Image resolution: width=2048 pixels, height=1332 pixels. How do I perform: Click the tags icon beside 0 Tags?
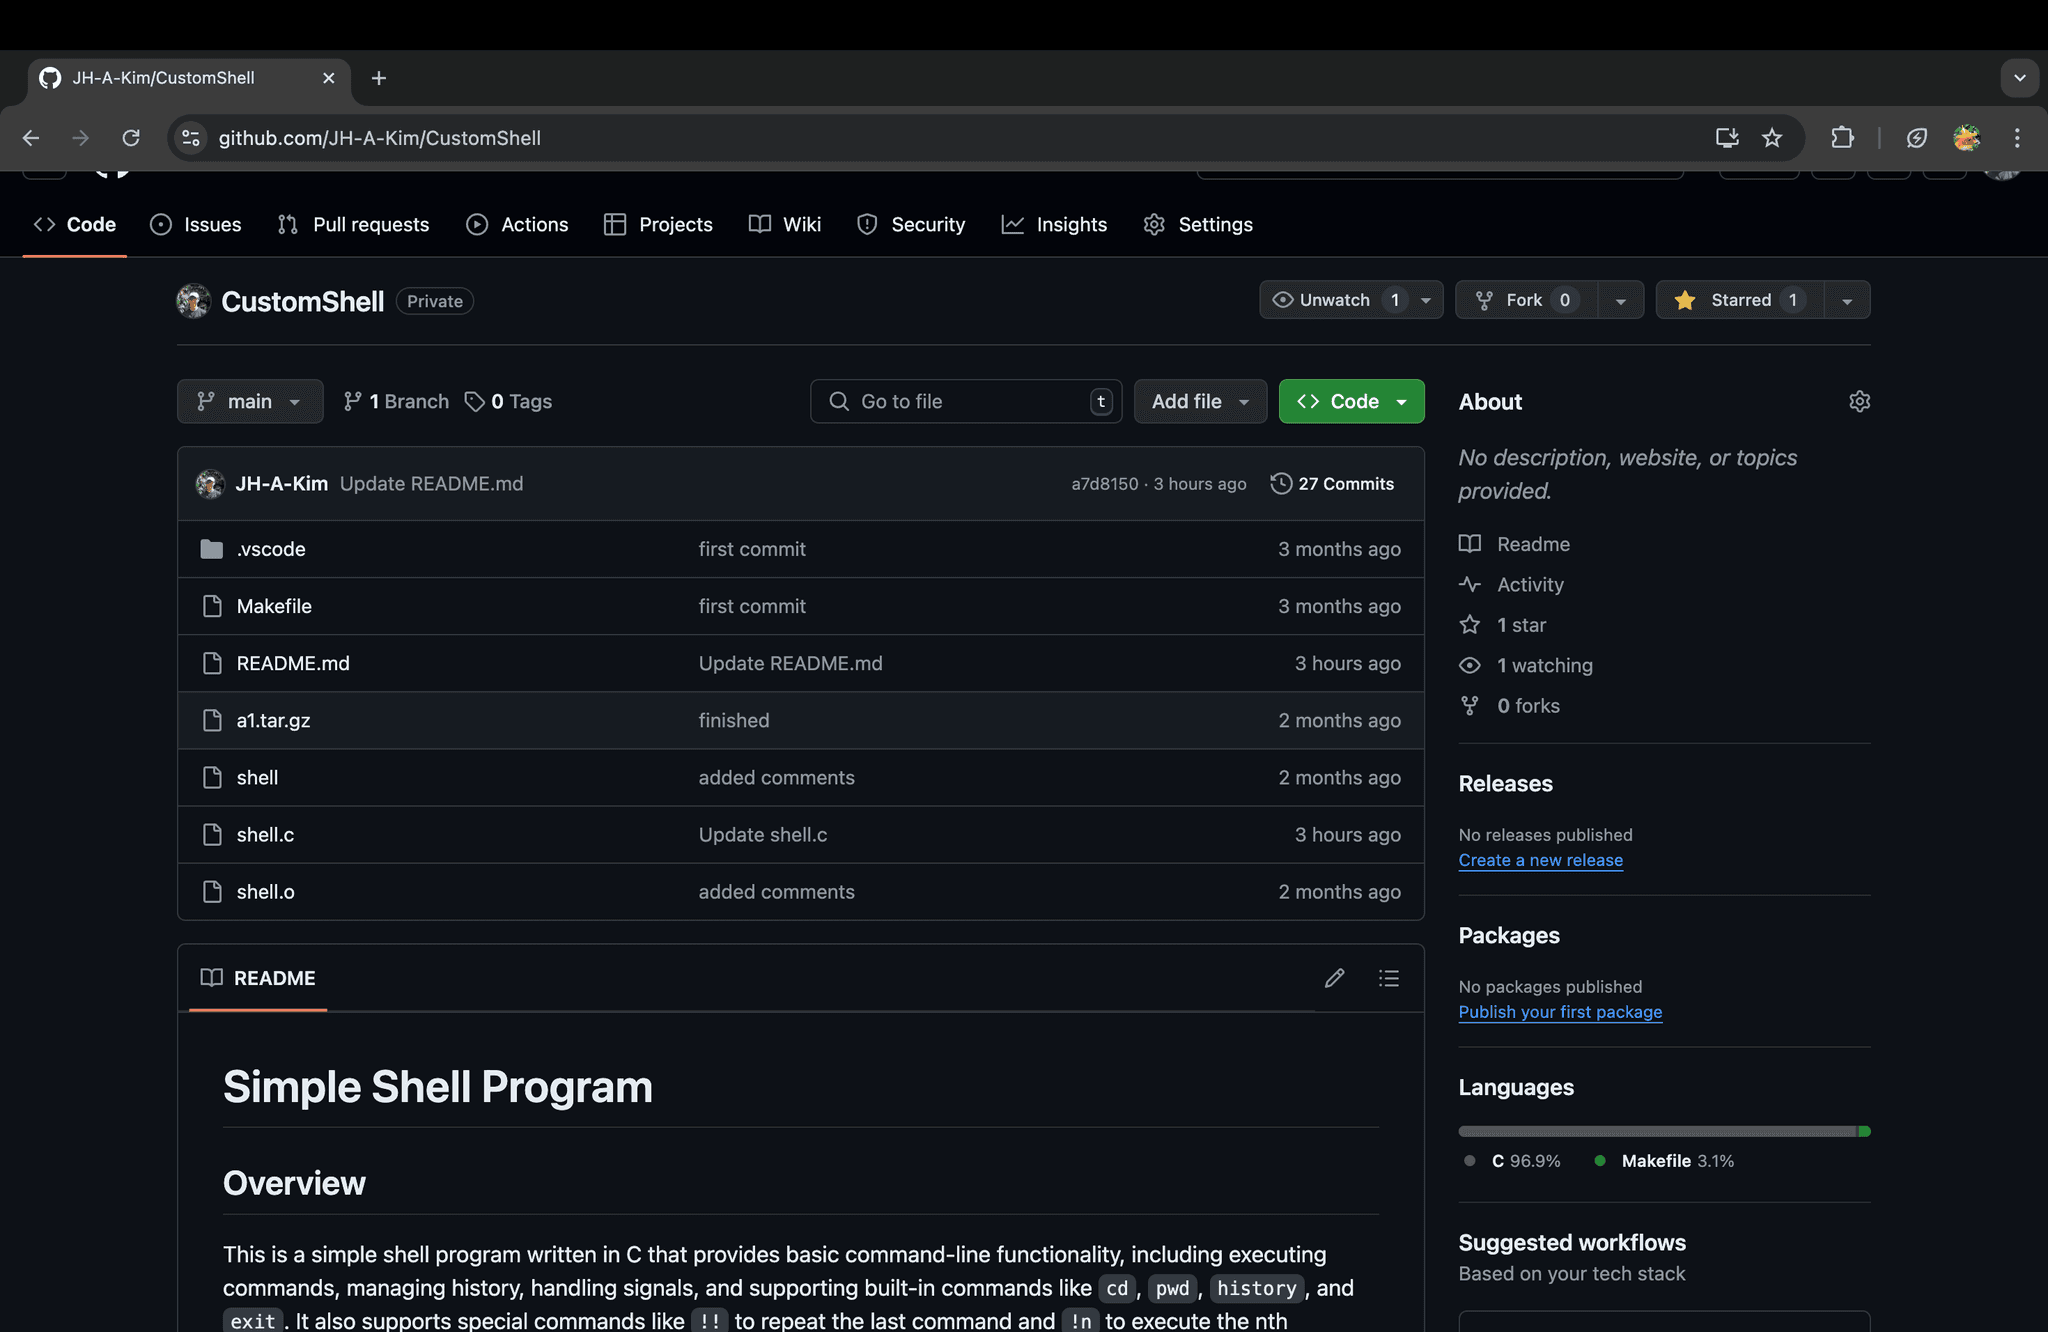[x=474, y=401]
